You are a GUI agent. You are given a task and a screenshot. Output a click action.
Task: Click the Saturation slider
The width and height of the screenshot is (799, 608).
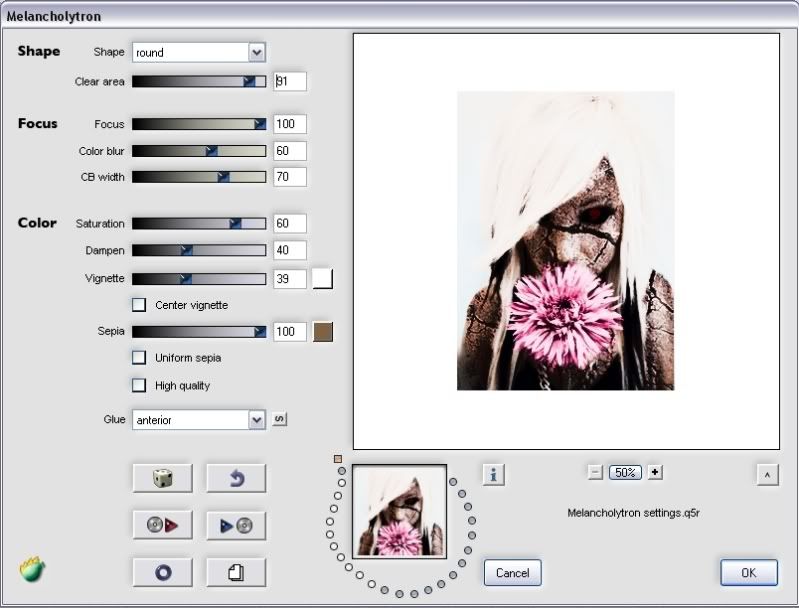coord(199,223)
